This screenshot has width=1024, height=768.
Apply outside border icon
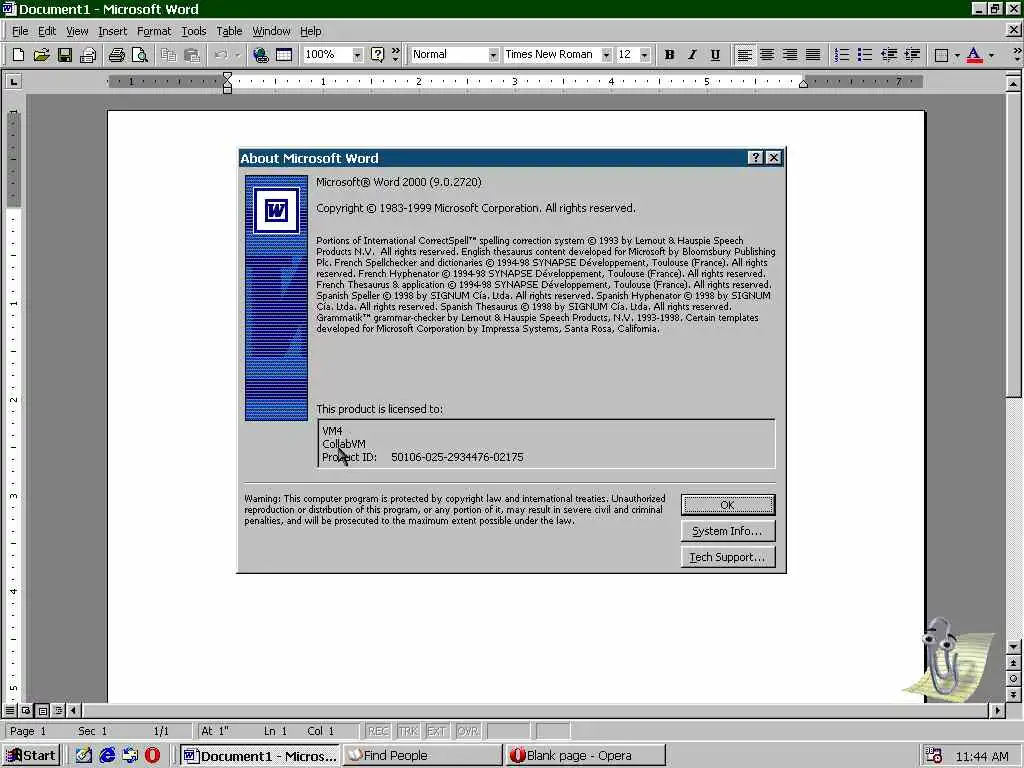tap(941, 55)
